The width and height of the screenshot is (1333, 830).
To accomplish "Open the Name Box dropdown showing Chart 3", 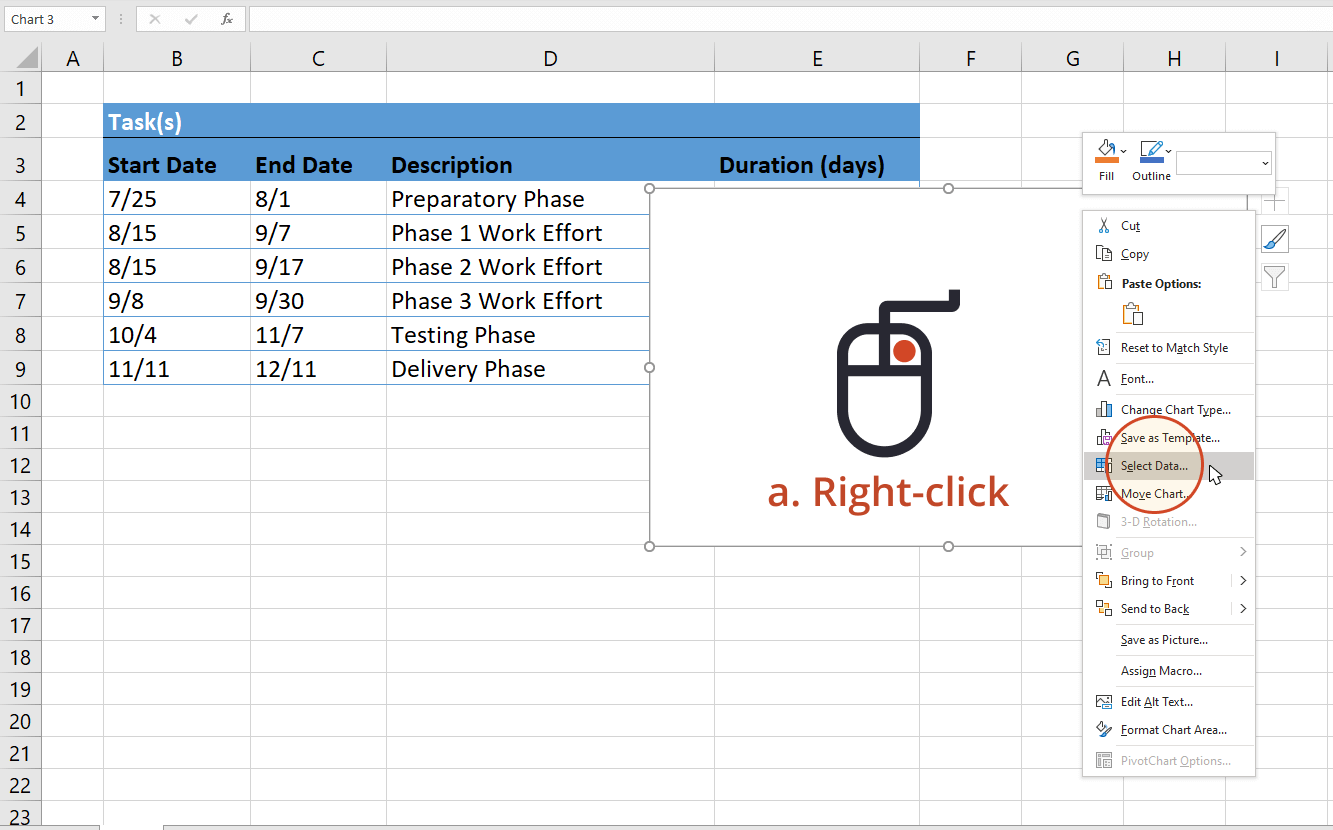I will [x=97, y=18].
